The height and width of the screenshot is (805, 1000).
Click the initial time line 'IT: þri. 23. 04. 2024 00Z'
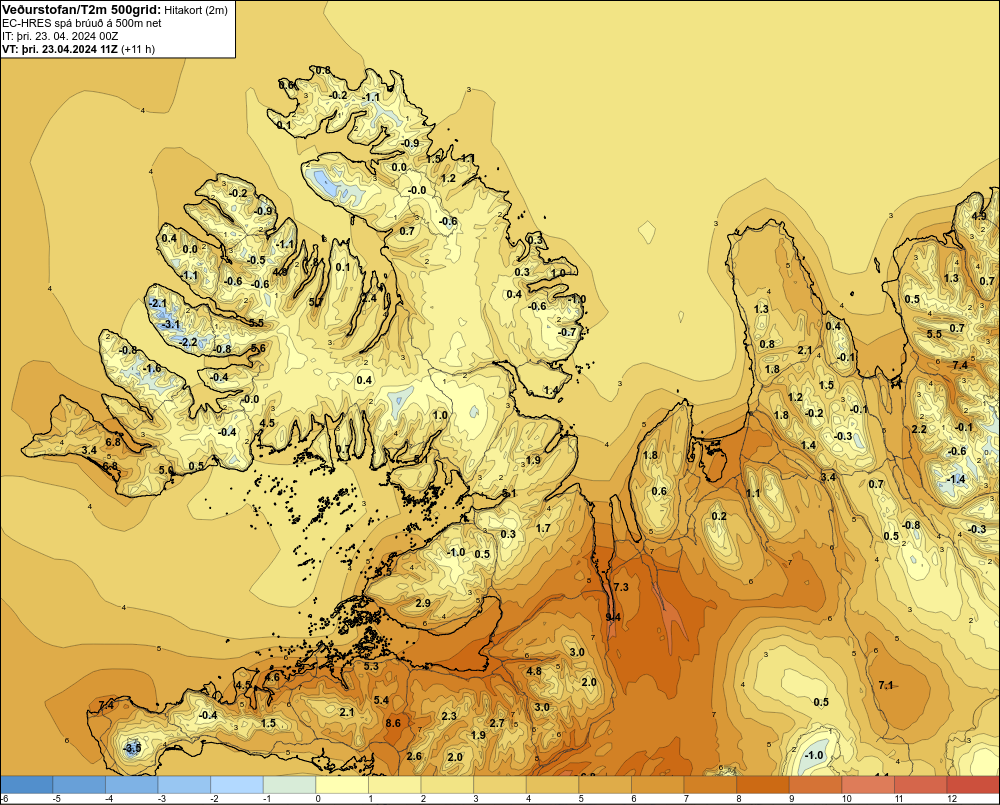[60, 36]
